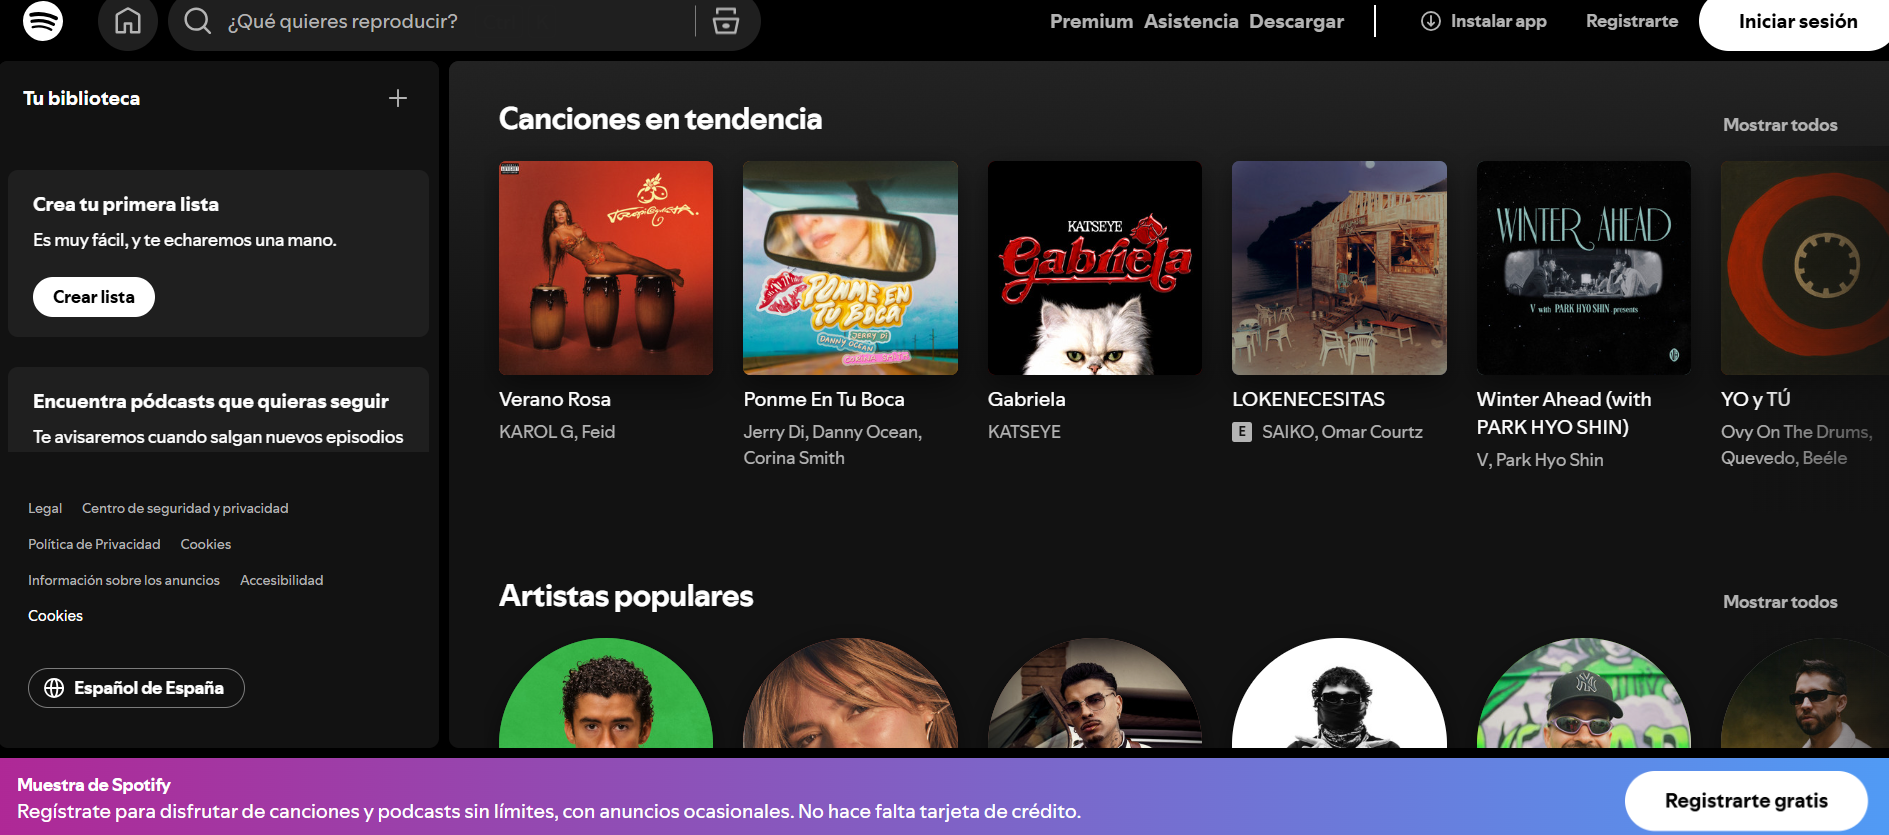1889x835 pixels.
Task: Click the Spotify logo
Action: 43,21
